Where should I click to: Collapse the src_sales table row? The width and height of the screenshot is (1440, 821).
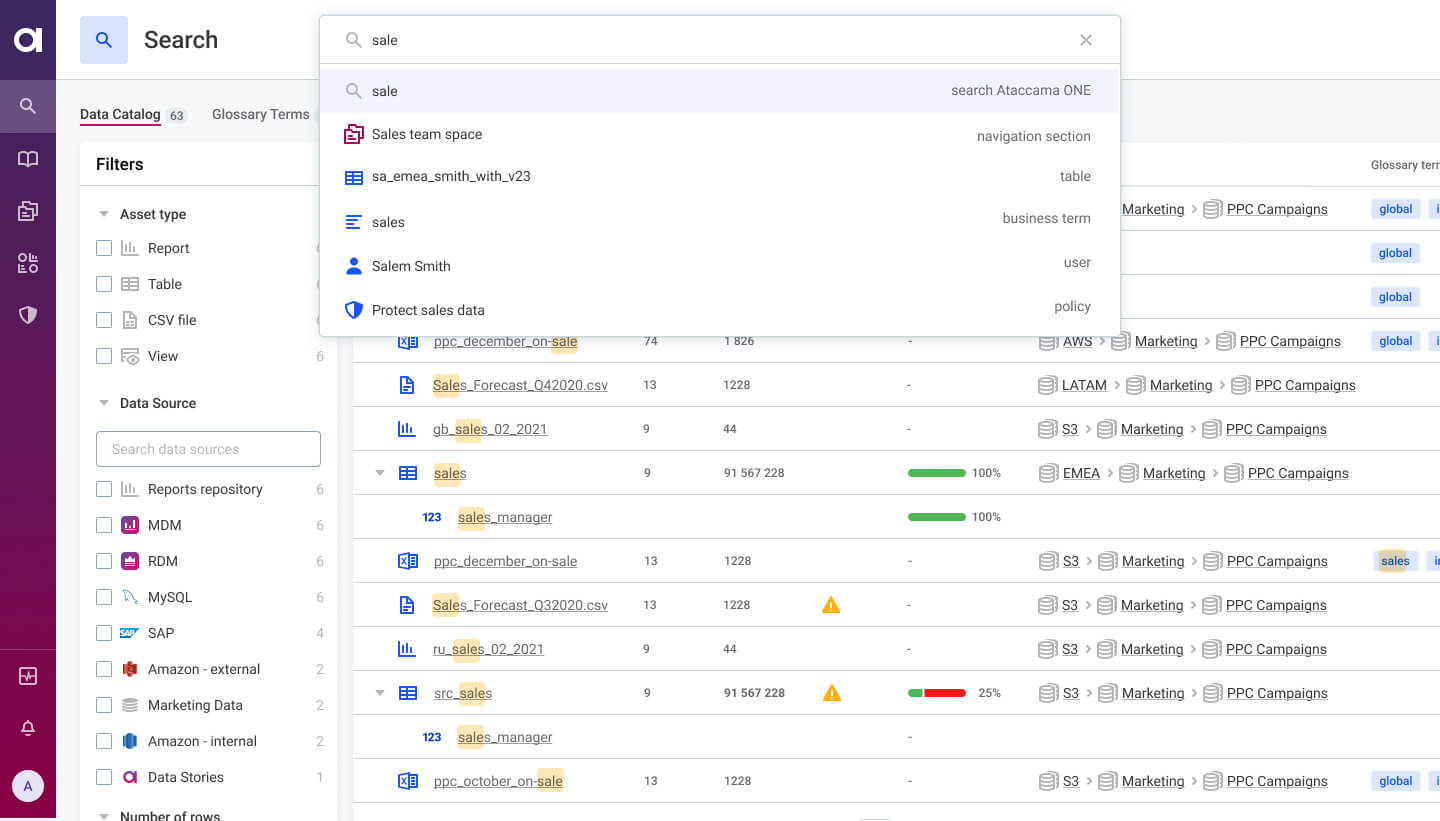point(379,693)
